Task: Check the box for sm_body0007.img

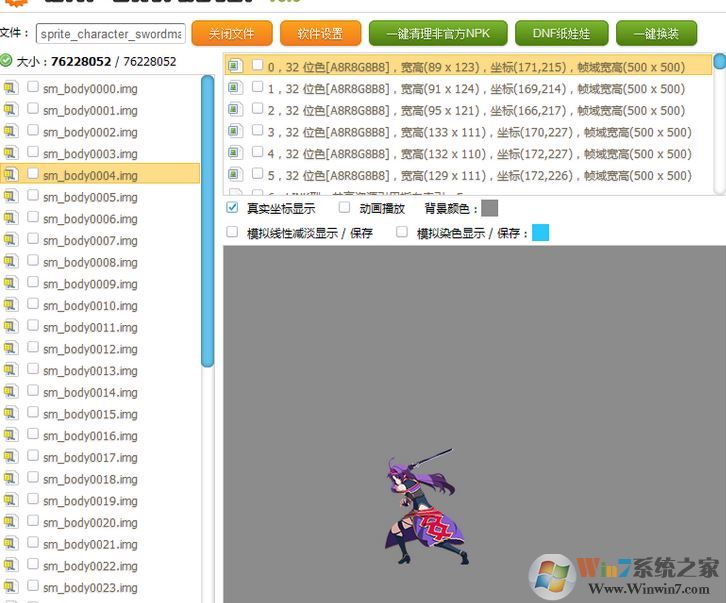Action: [x=34, y=240]
